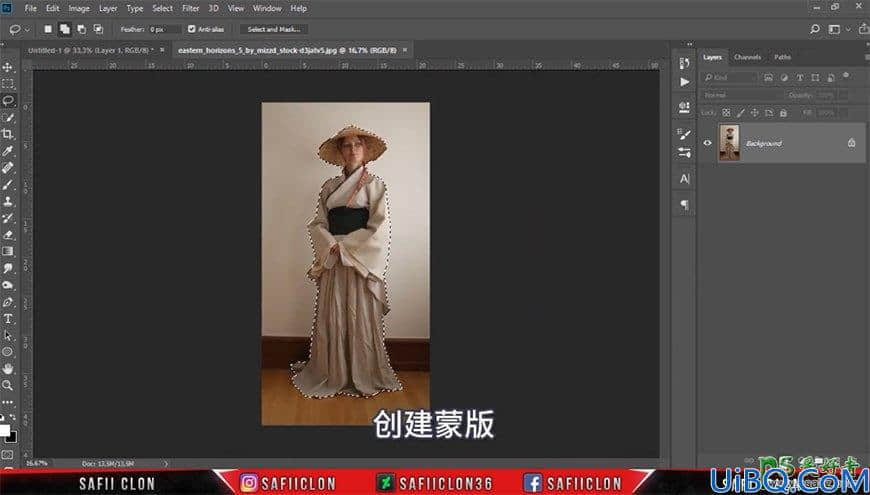Viewport: 870px width, 495px height.
Task: Open the Edit Toolbar three-dots button
Action: tap(8, 402)
